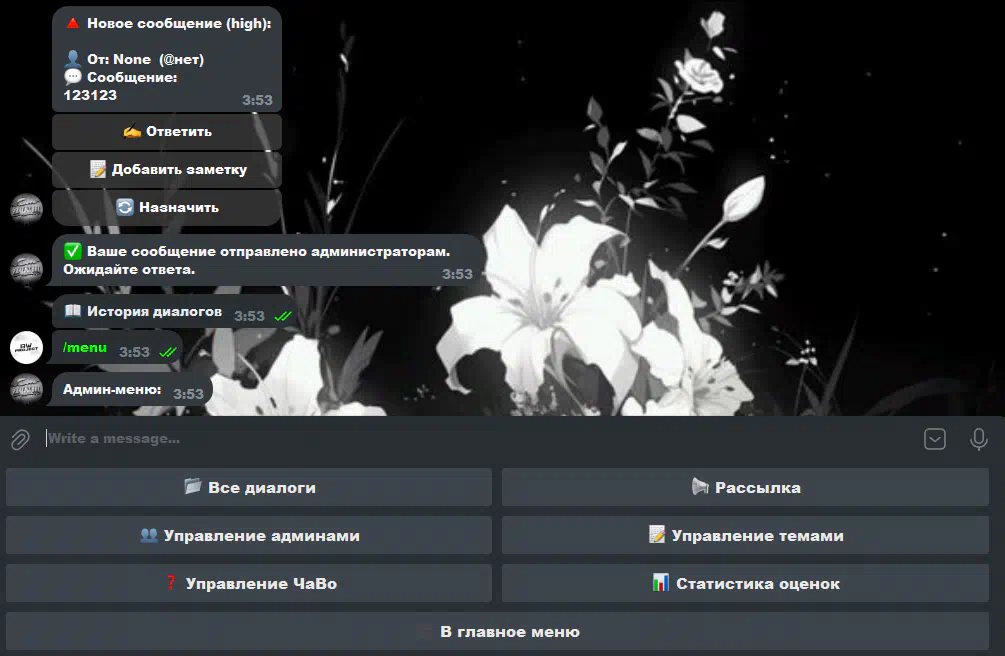Click the /menu command link

(x=85, y=348)
